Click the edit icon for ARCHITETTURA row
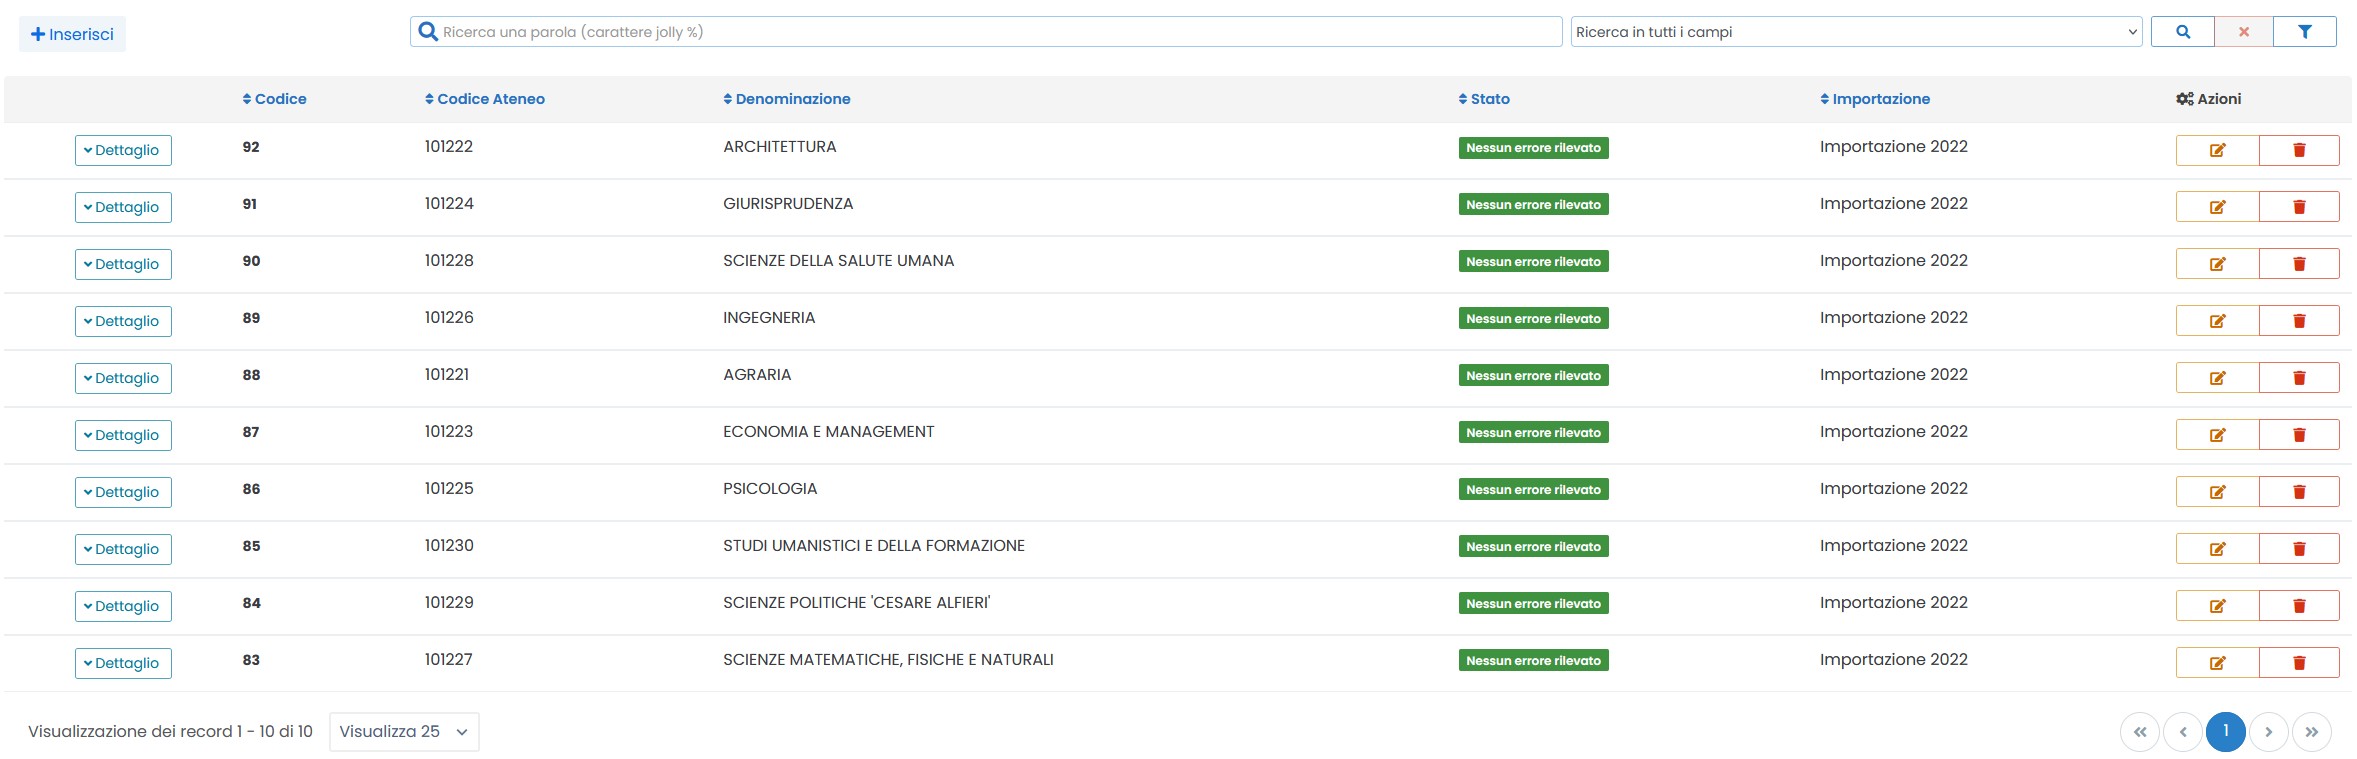Image resolution: width=2357 pixels, height=759 pixels. tap(2216, 150)
